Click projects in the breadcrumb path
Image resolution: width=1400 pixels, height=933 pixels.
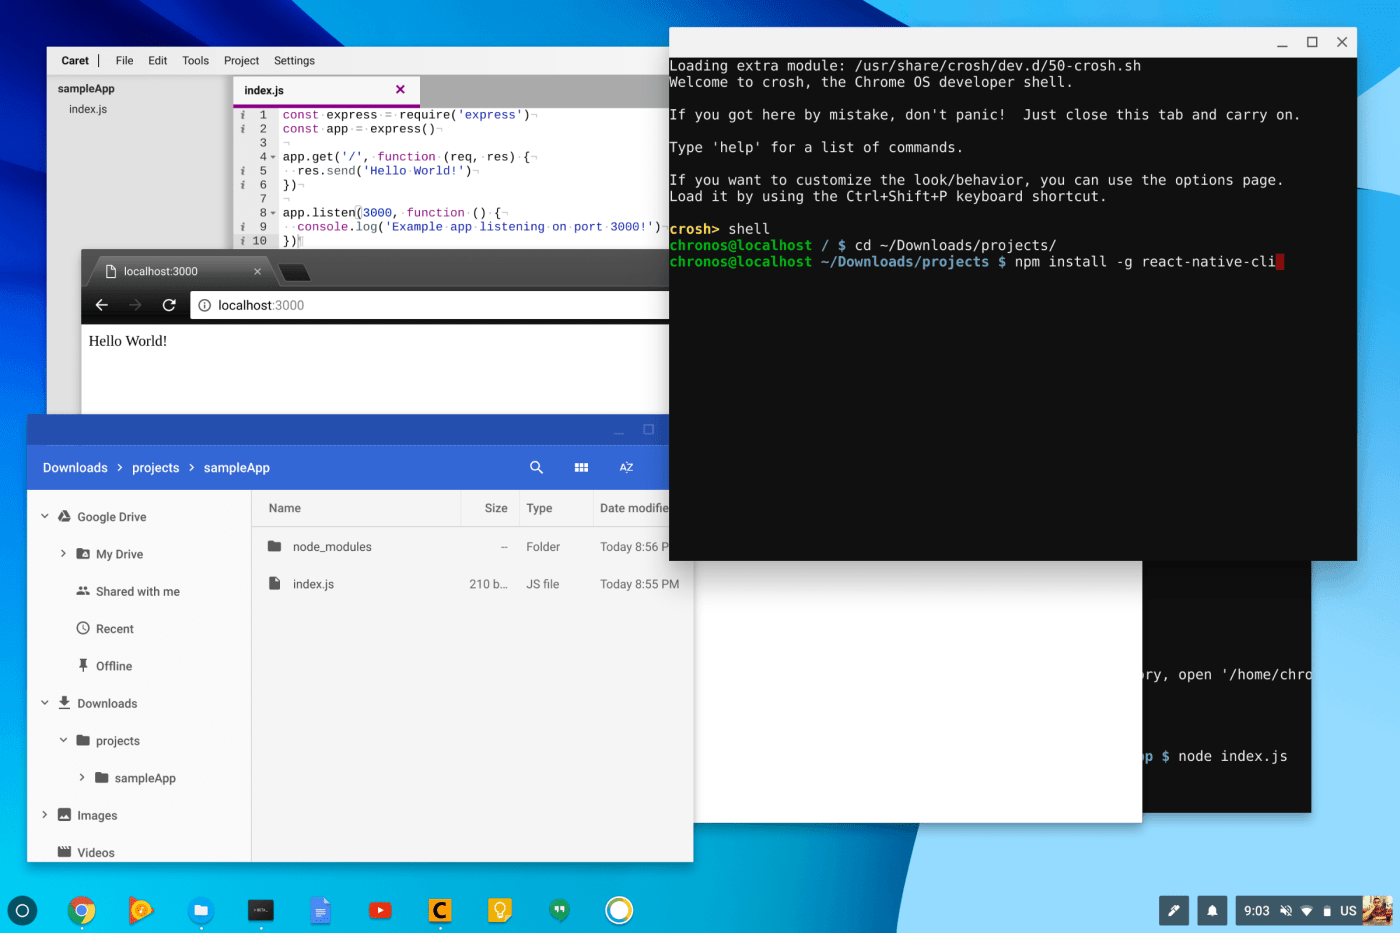(x=156, y=468)
